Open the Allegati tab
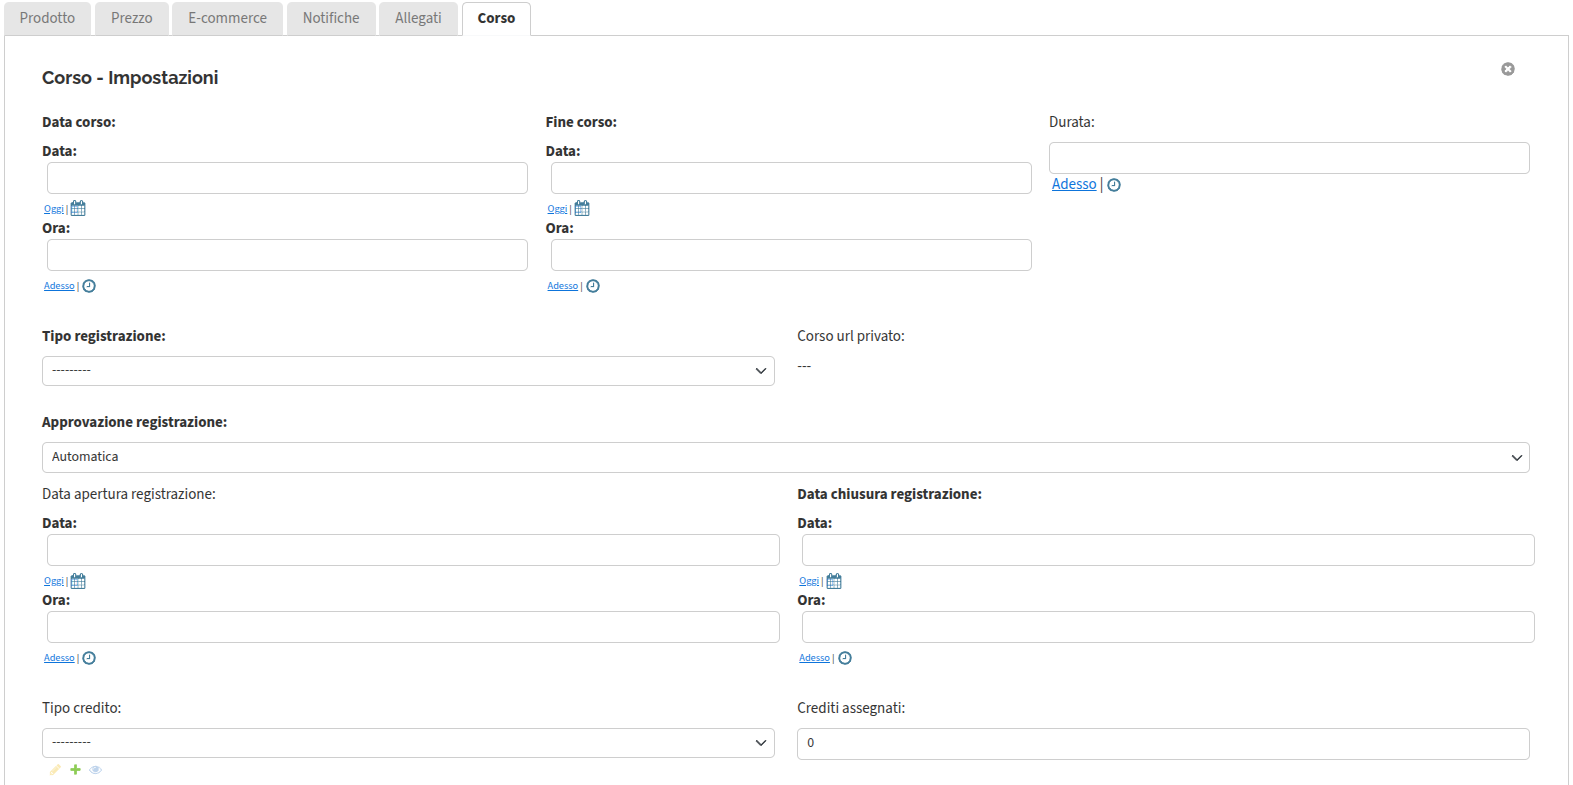 (x=418, y=18)
